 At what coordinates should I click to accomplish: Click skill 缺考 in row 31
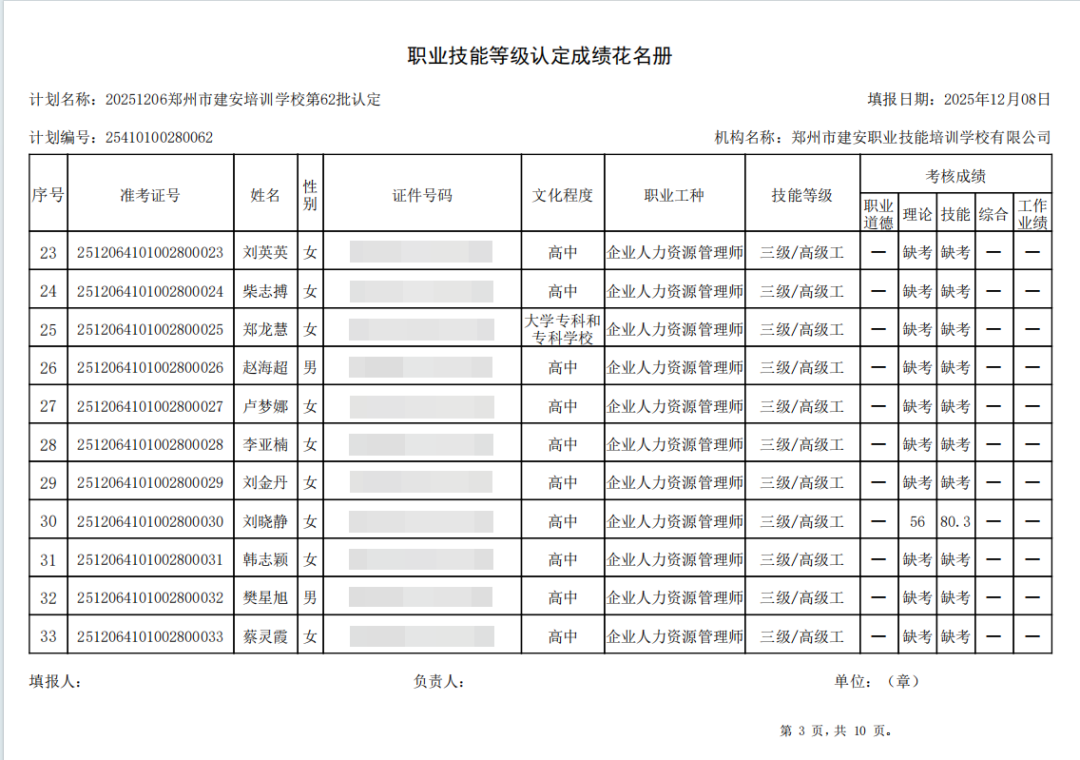[955, 560]
